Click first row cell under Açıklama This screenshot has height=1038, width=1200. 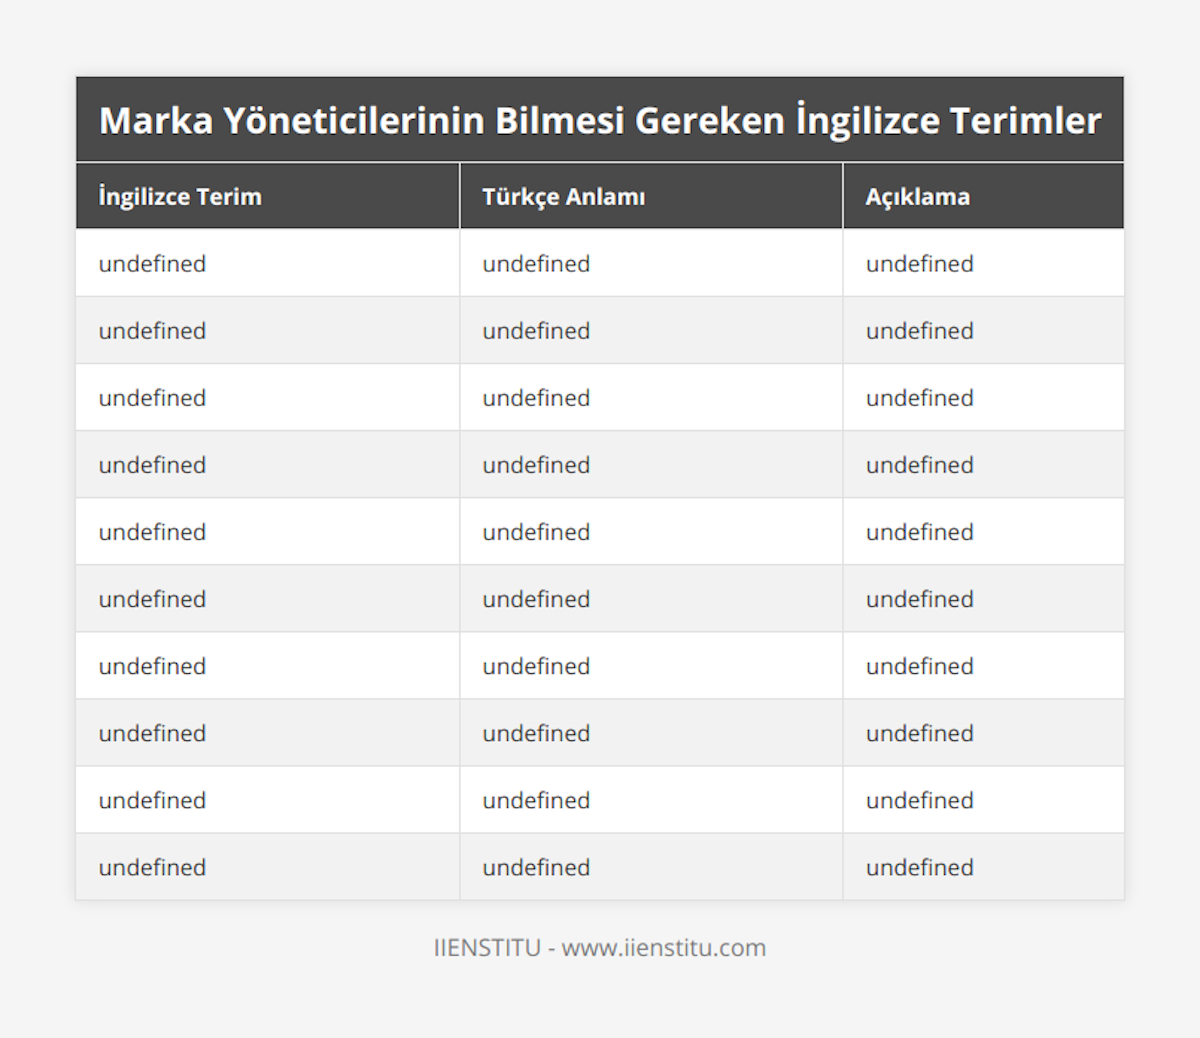click(x=920, y=264)
